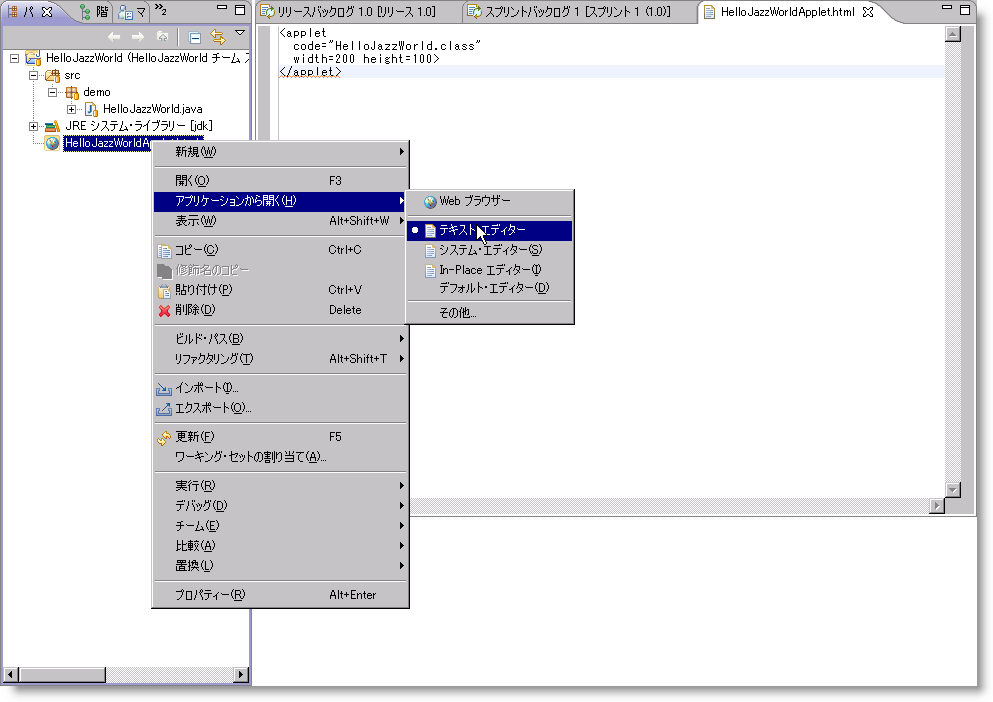The width and height of the screenshot is (993, 702).
Task: Click the Forward arrow in Package Explorer toolbar
Action: [x=137, y=37]
